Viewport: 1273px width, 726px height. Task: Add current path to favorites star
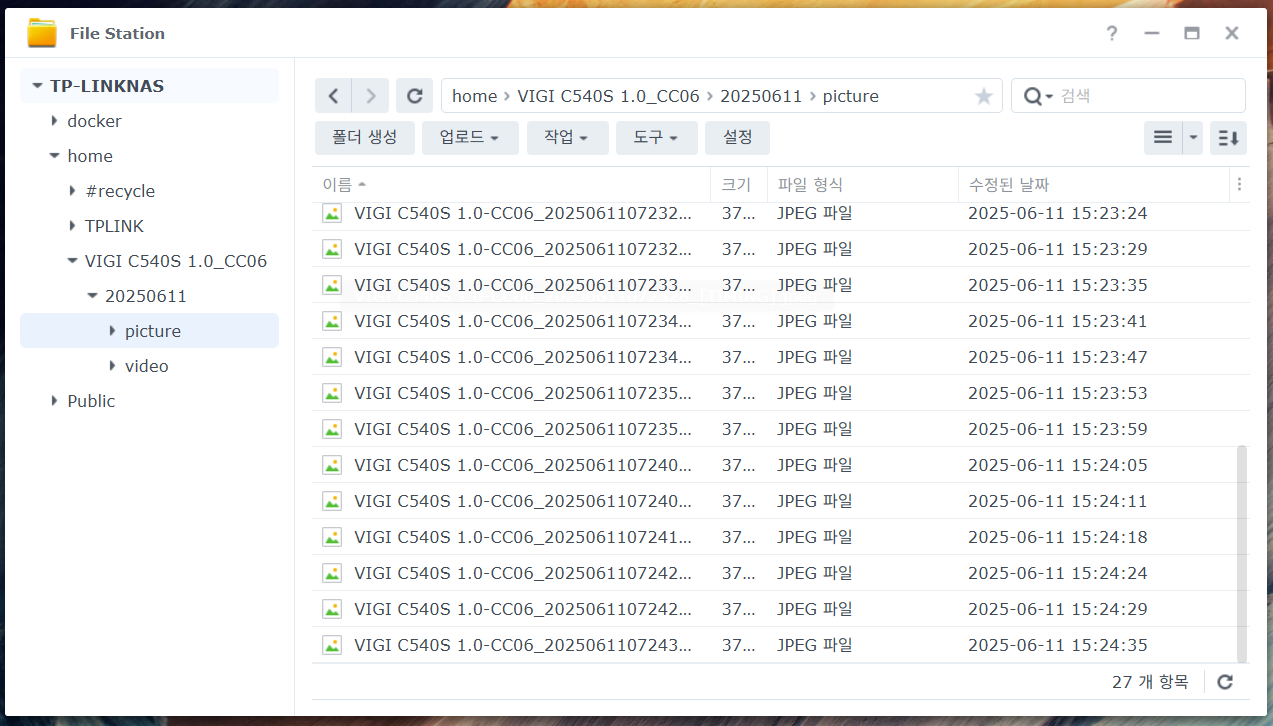point(984,96)
